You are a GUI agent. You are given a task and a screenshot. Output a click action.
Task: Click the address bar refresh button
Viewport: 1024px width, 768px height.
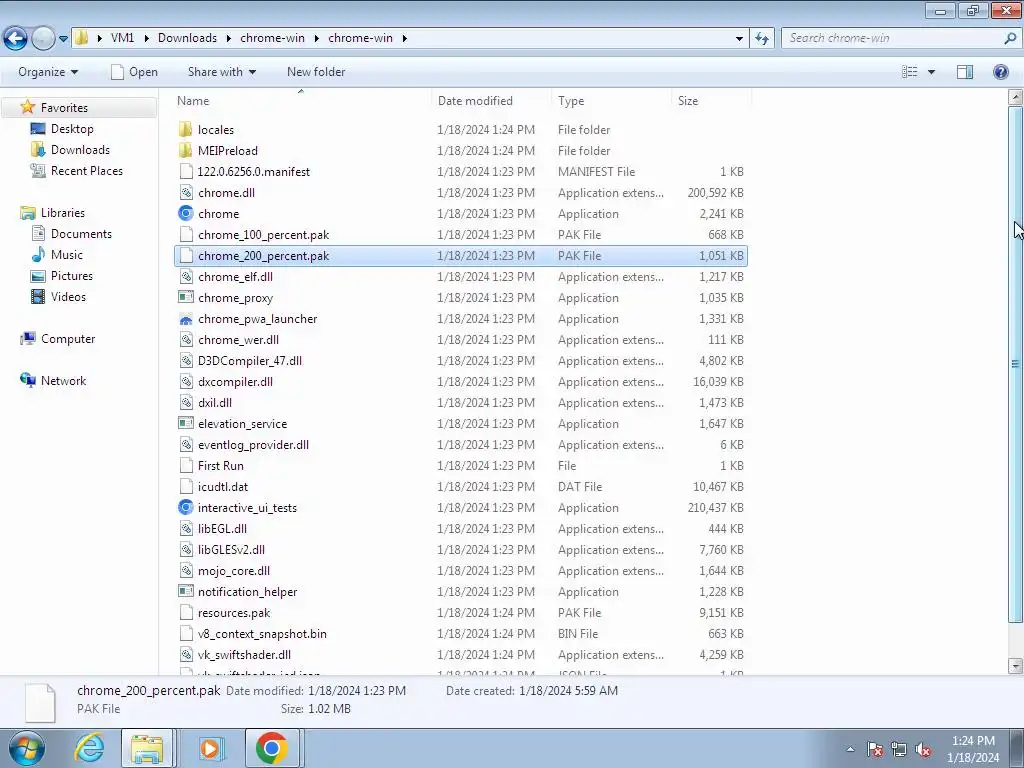tap(761, 38)
